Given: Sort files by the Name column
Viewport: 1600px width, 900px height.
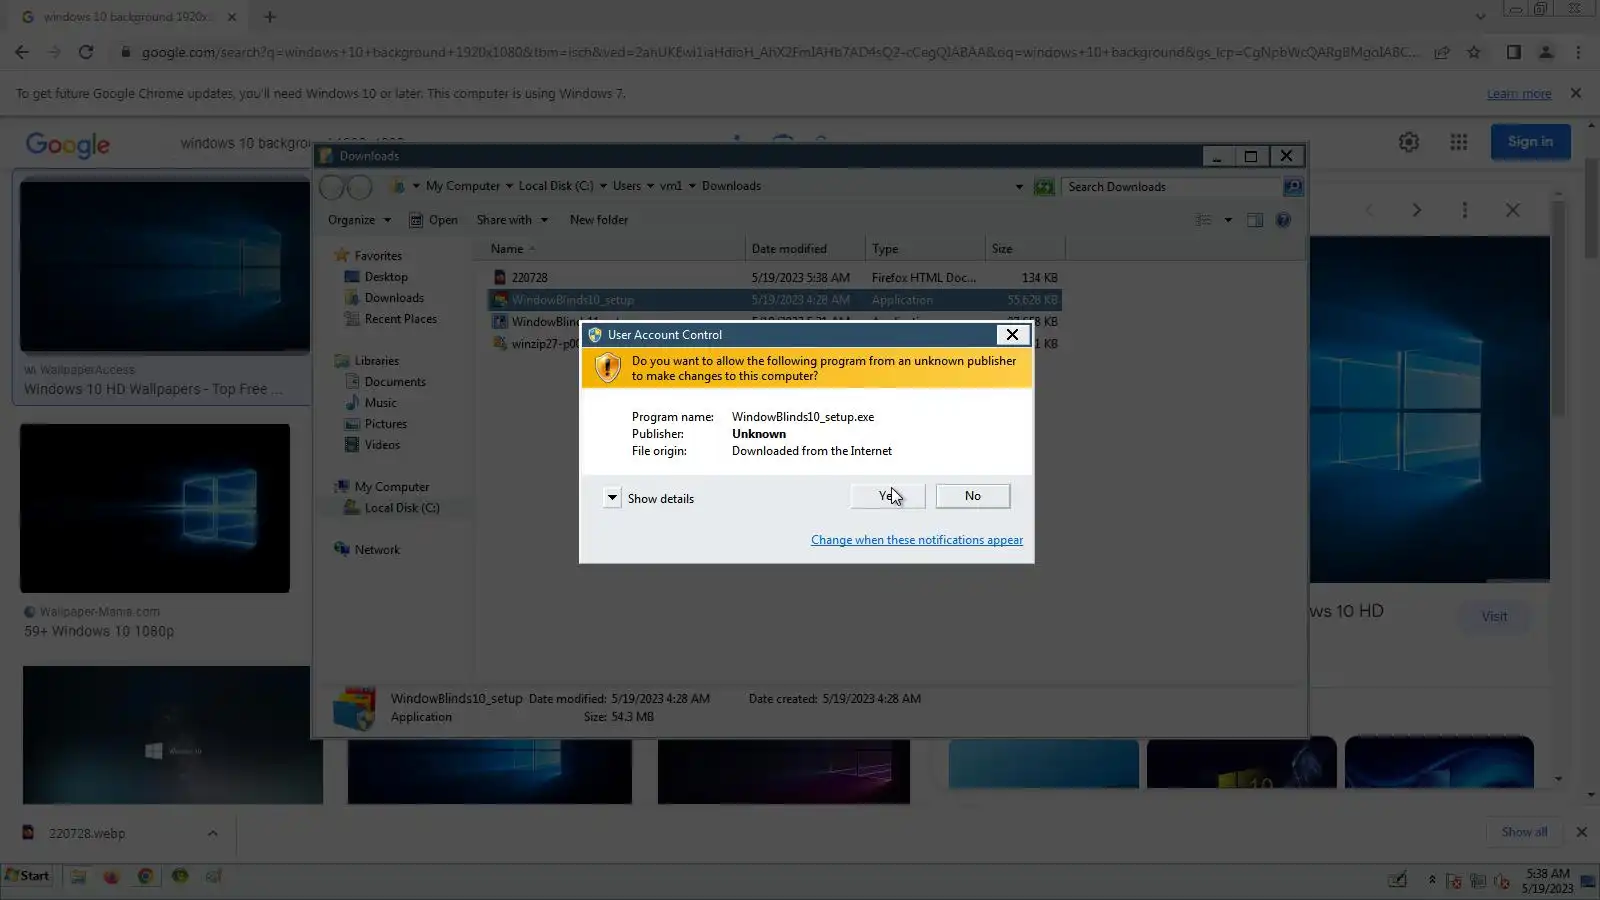Looking at the screenshot, I should coord(610,249).
